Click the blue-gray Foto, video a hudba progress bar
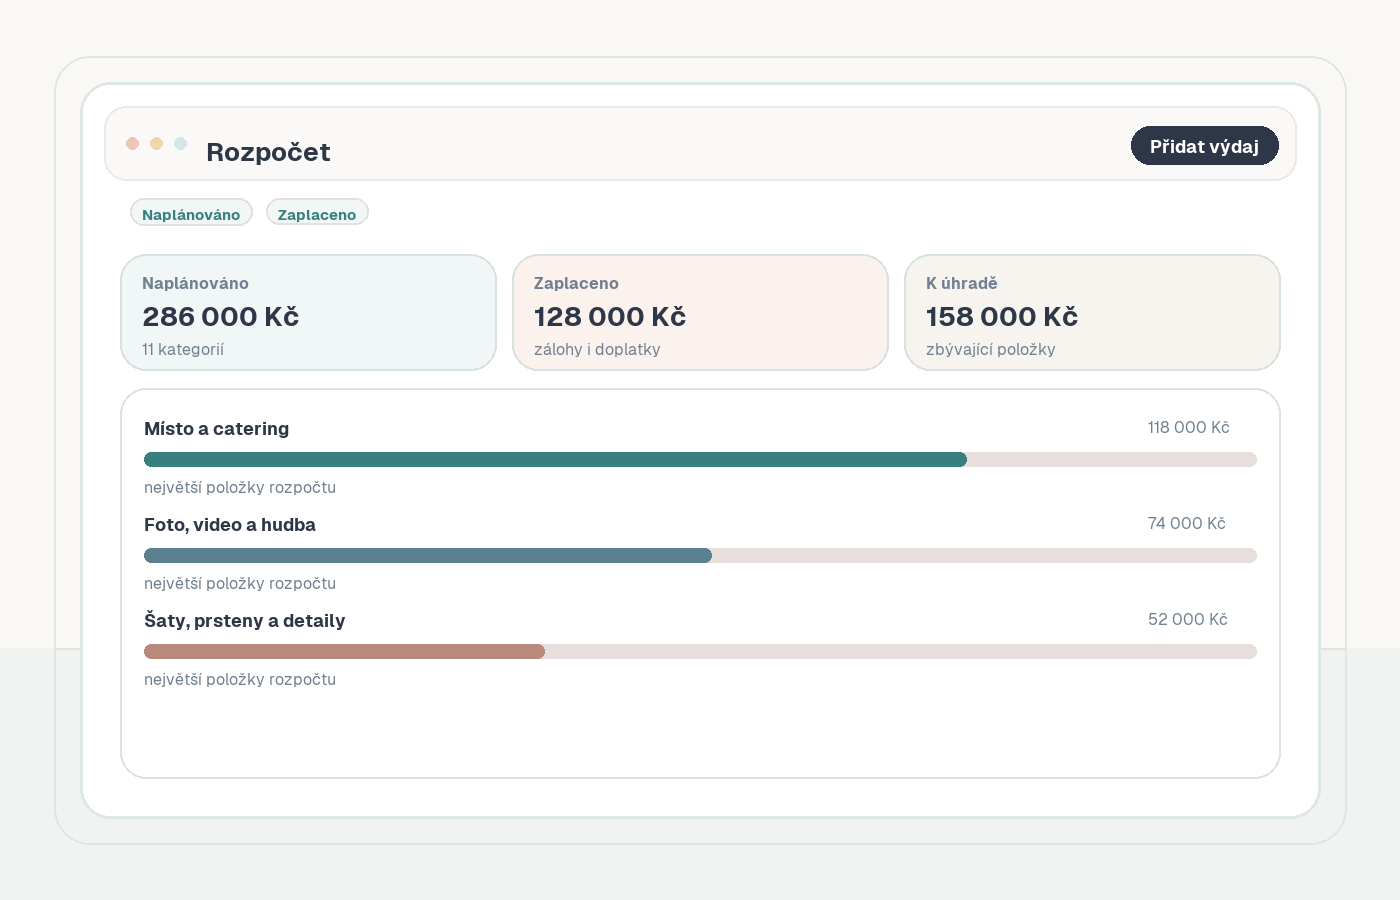The height and width of the screenshot is (900, 1400). click(428, 556)
